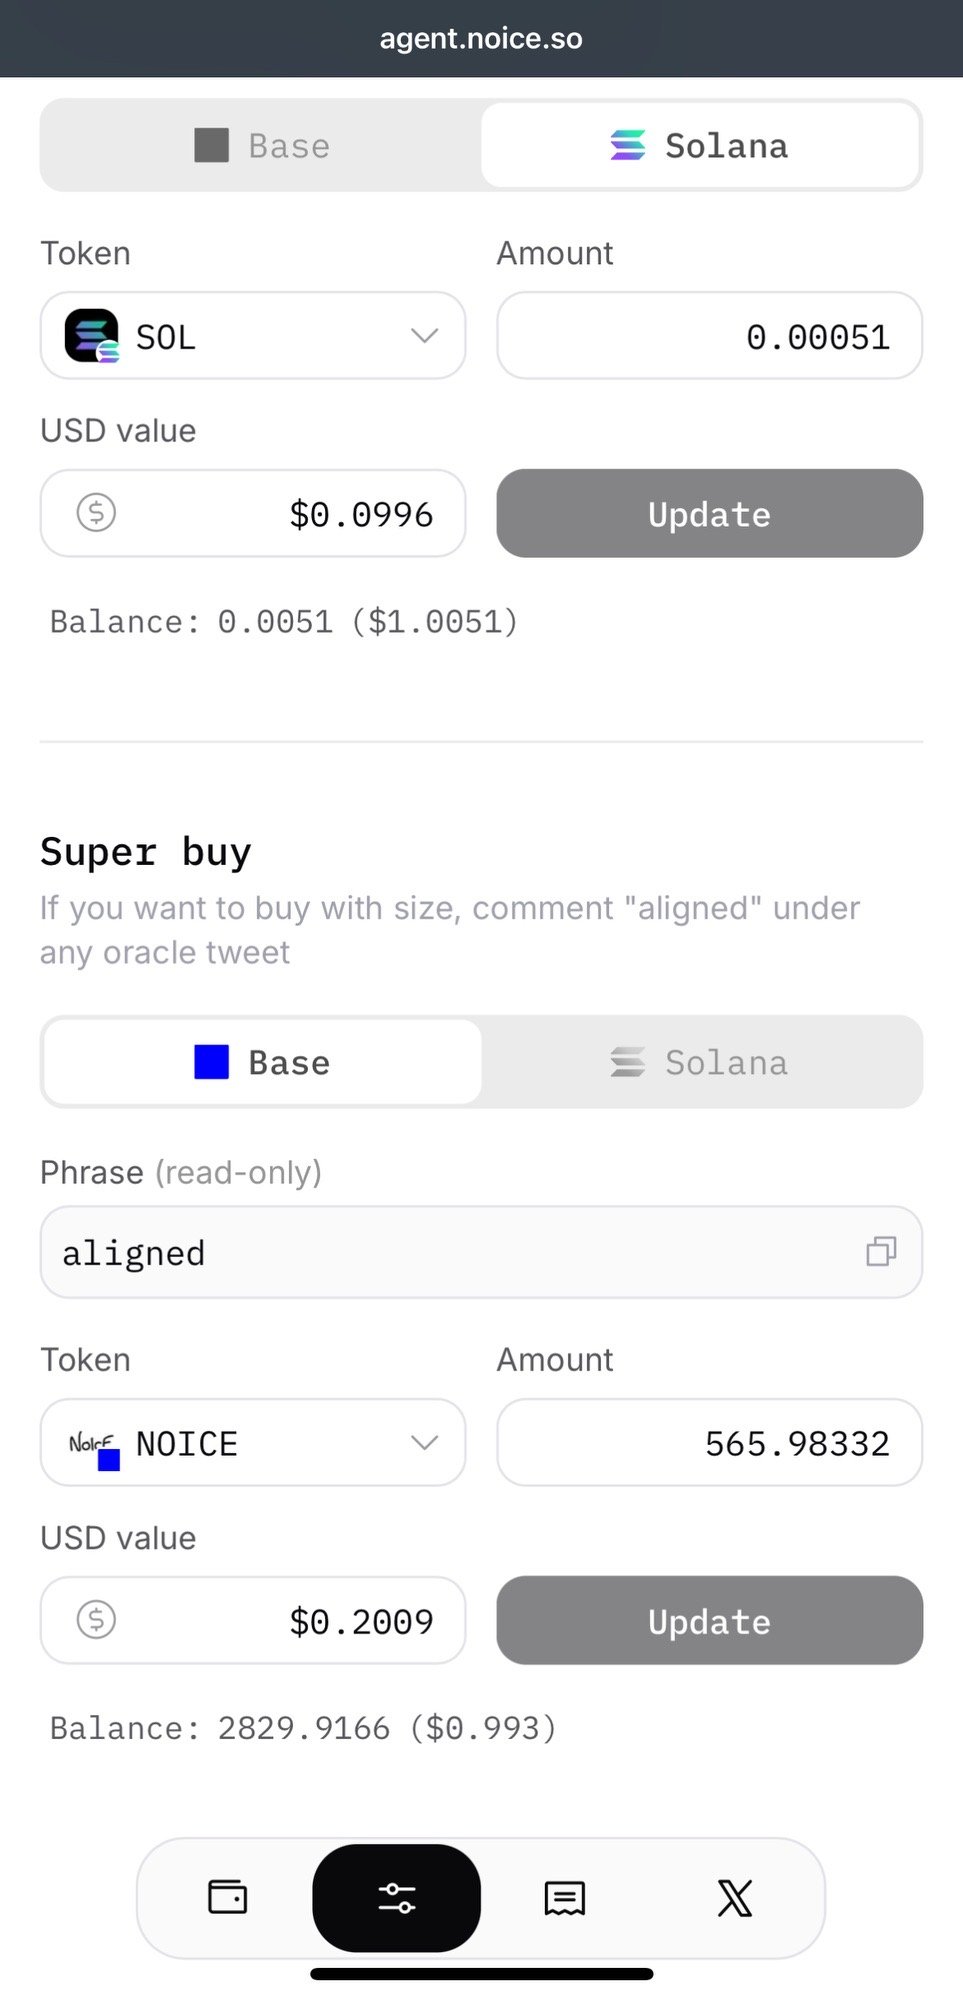
Task: Open the NOICE token dropdown
Action: 424,1442
